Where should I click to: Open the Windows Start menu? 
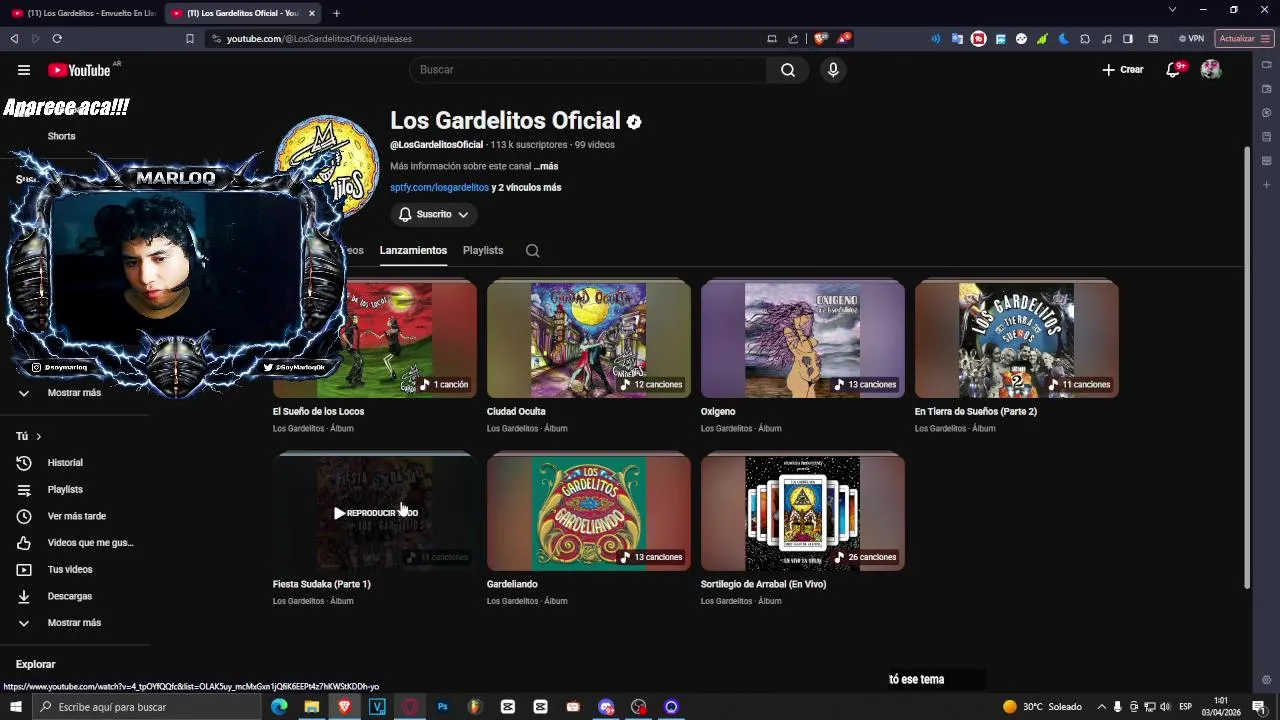point(15,707)
